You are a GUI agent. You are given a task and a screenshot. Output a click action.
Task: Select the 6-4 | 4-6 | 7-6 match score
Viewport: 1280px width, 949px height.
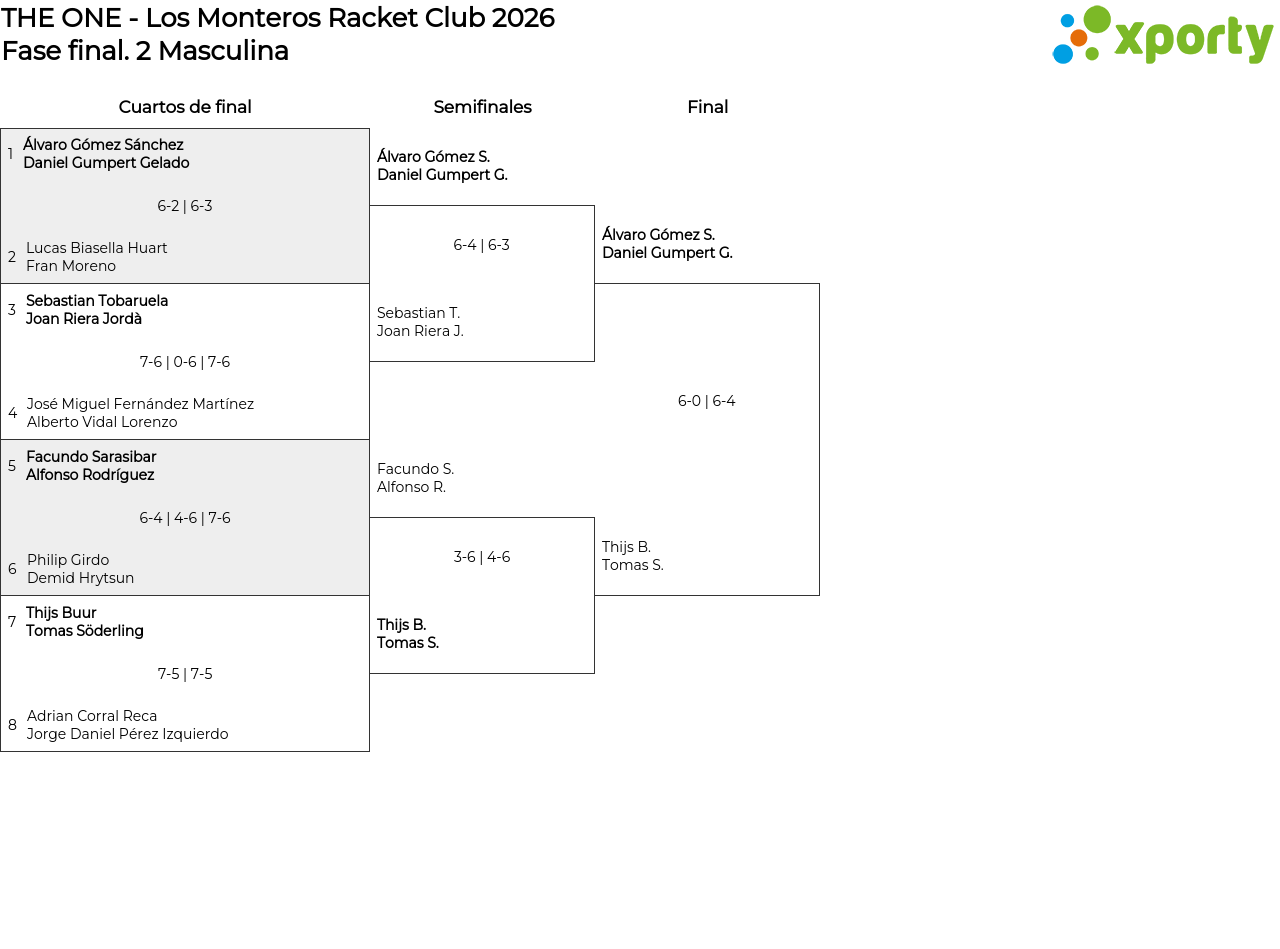[185, 518]
